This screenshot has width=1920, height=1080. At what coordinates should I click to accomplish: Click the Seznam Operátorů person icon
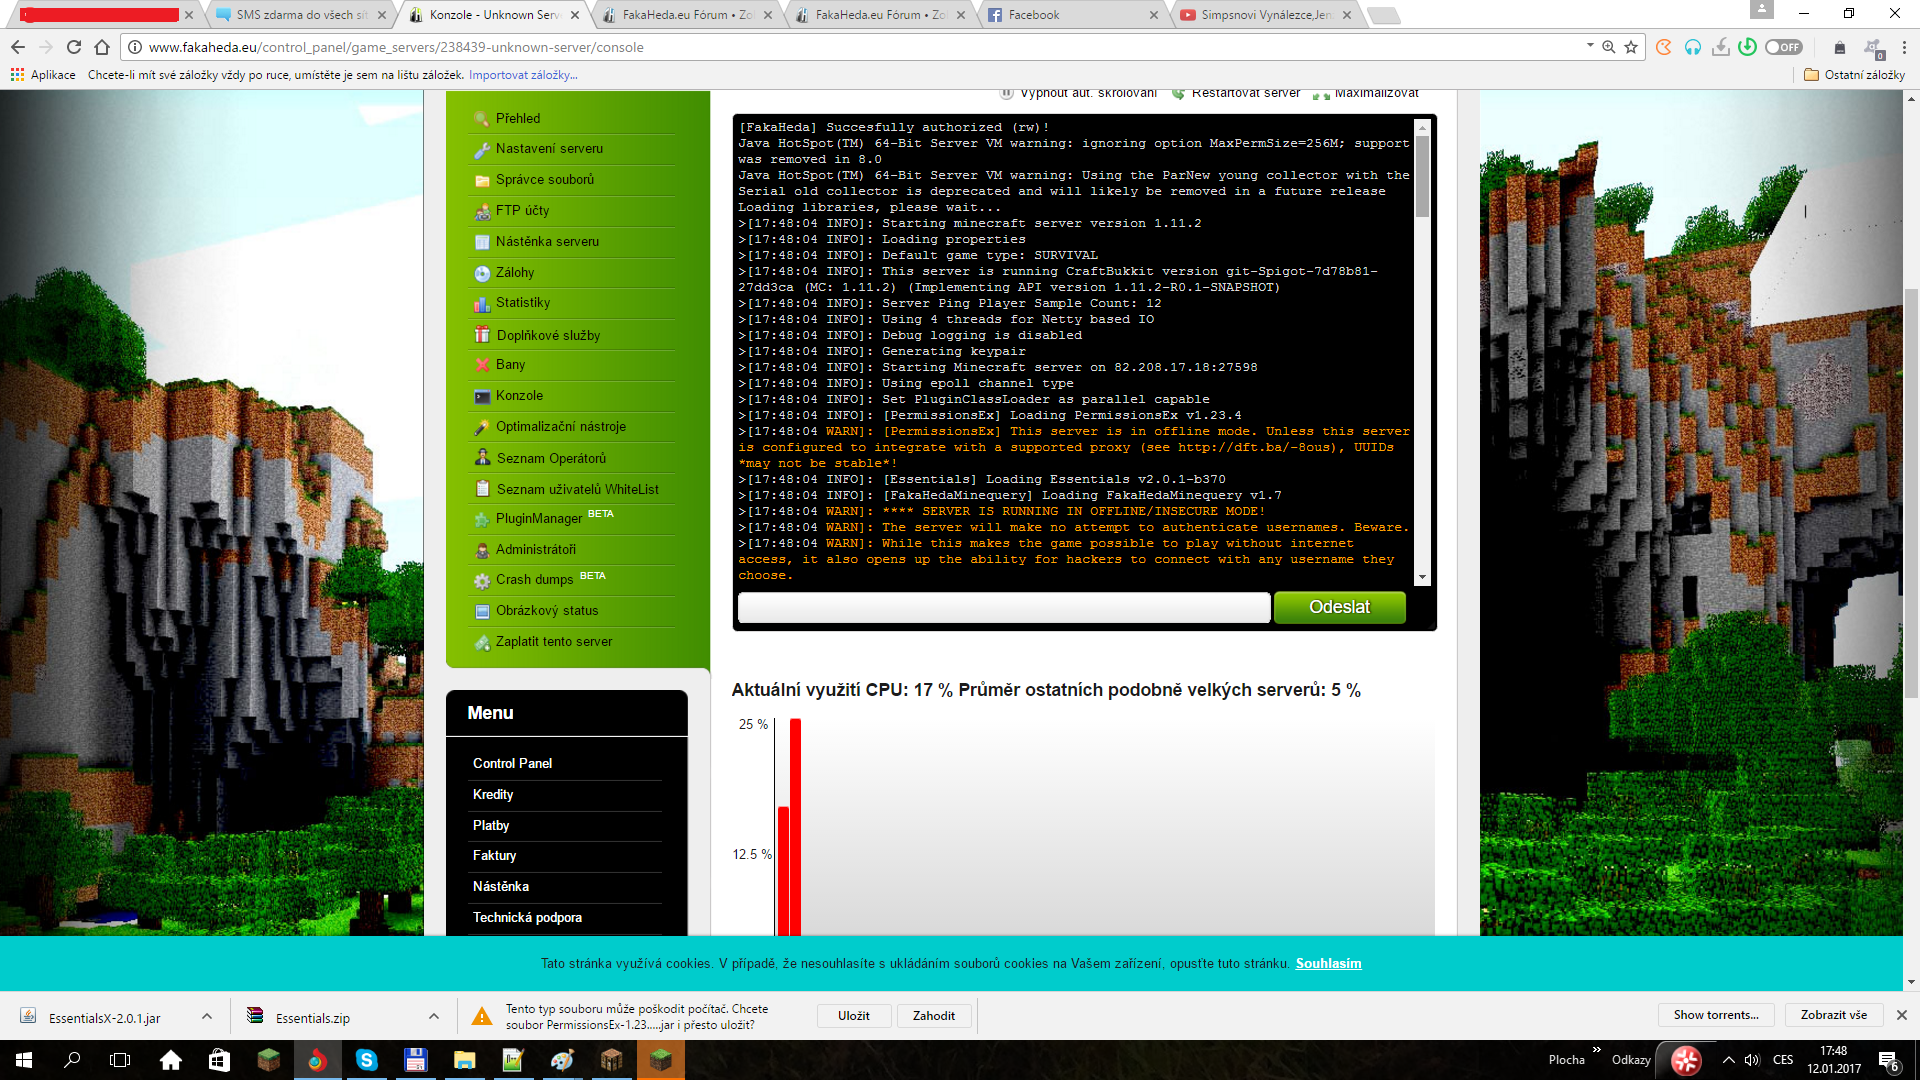click(482, 458)
